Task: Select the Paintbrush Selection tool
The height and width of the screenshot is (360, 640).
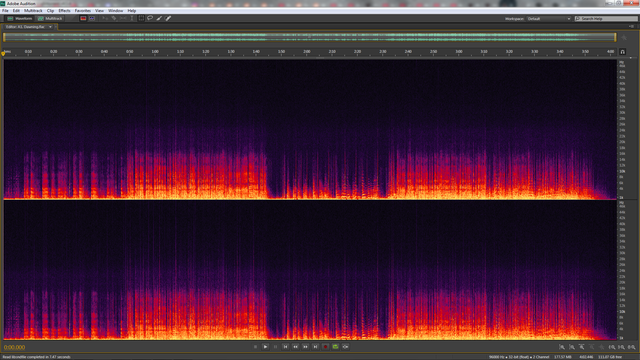Action: coord(159,18)
